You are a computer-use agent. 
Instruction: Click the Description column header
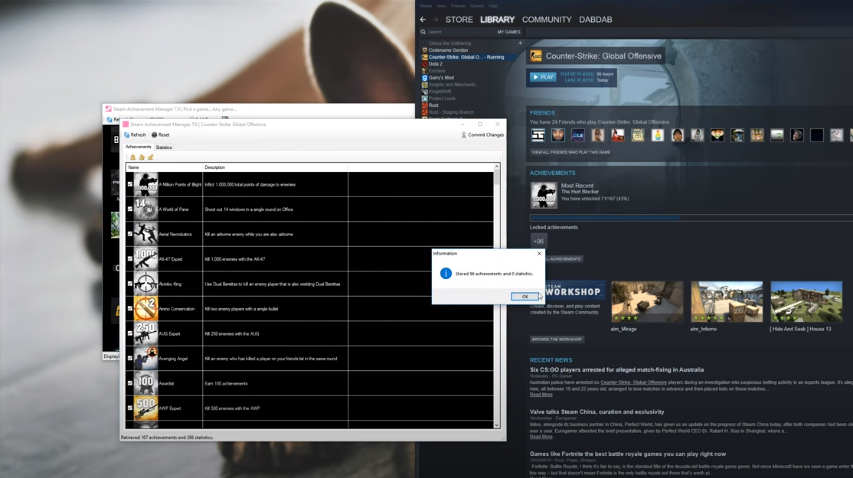pos(275,167)
